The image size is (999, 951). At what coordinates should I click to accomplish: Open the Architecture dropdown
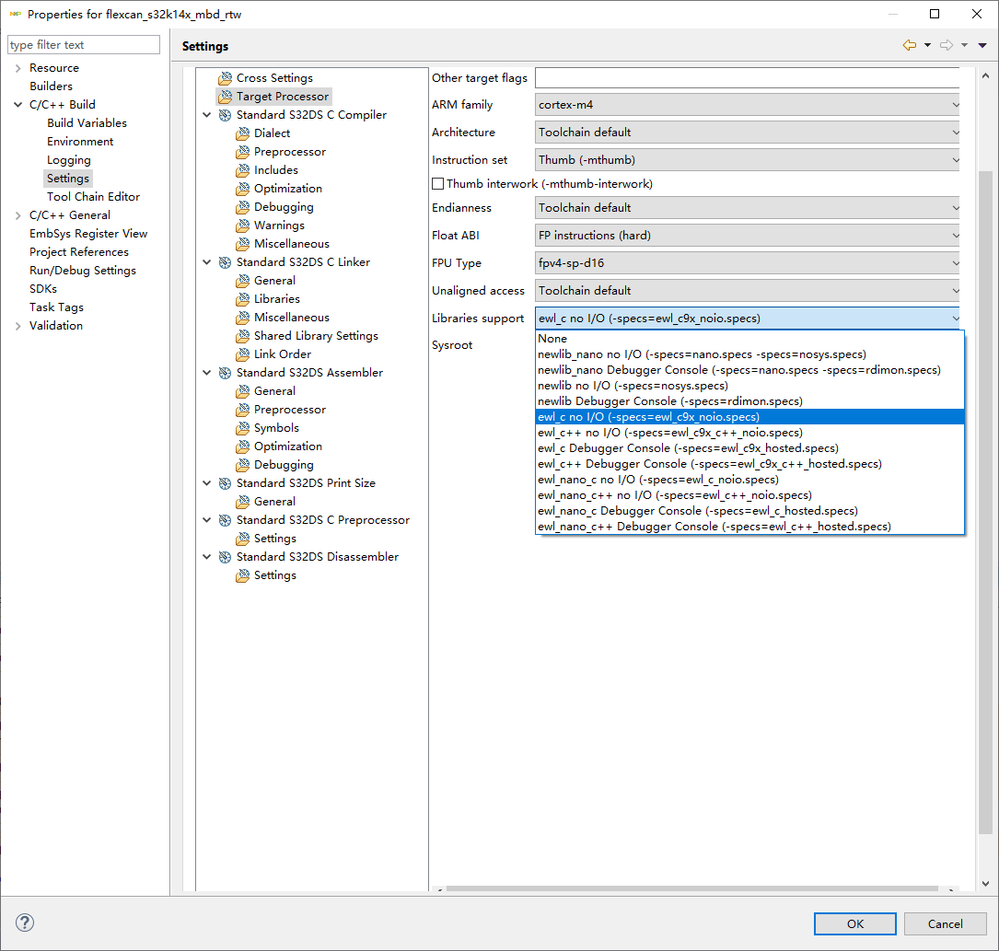pyautogui.click(x=747, y=132)
